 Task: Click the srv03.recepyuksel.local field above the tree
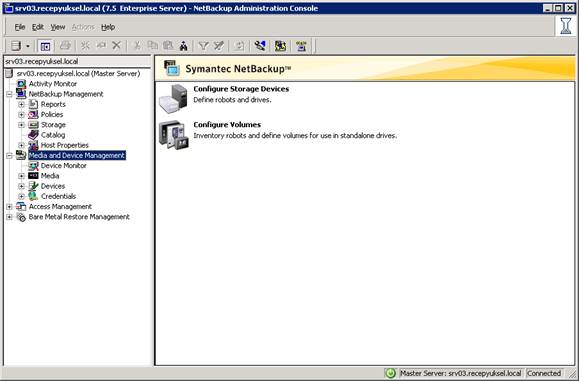pos(77,61)
